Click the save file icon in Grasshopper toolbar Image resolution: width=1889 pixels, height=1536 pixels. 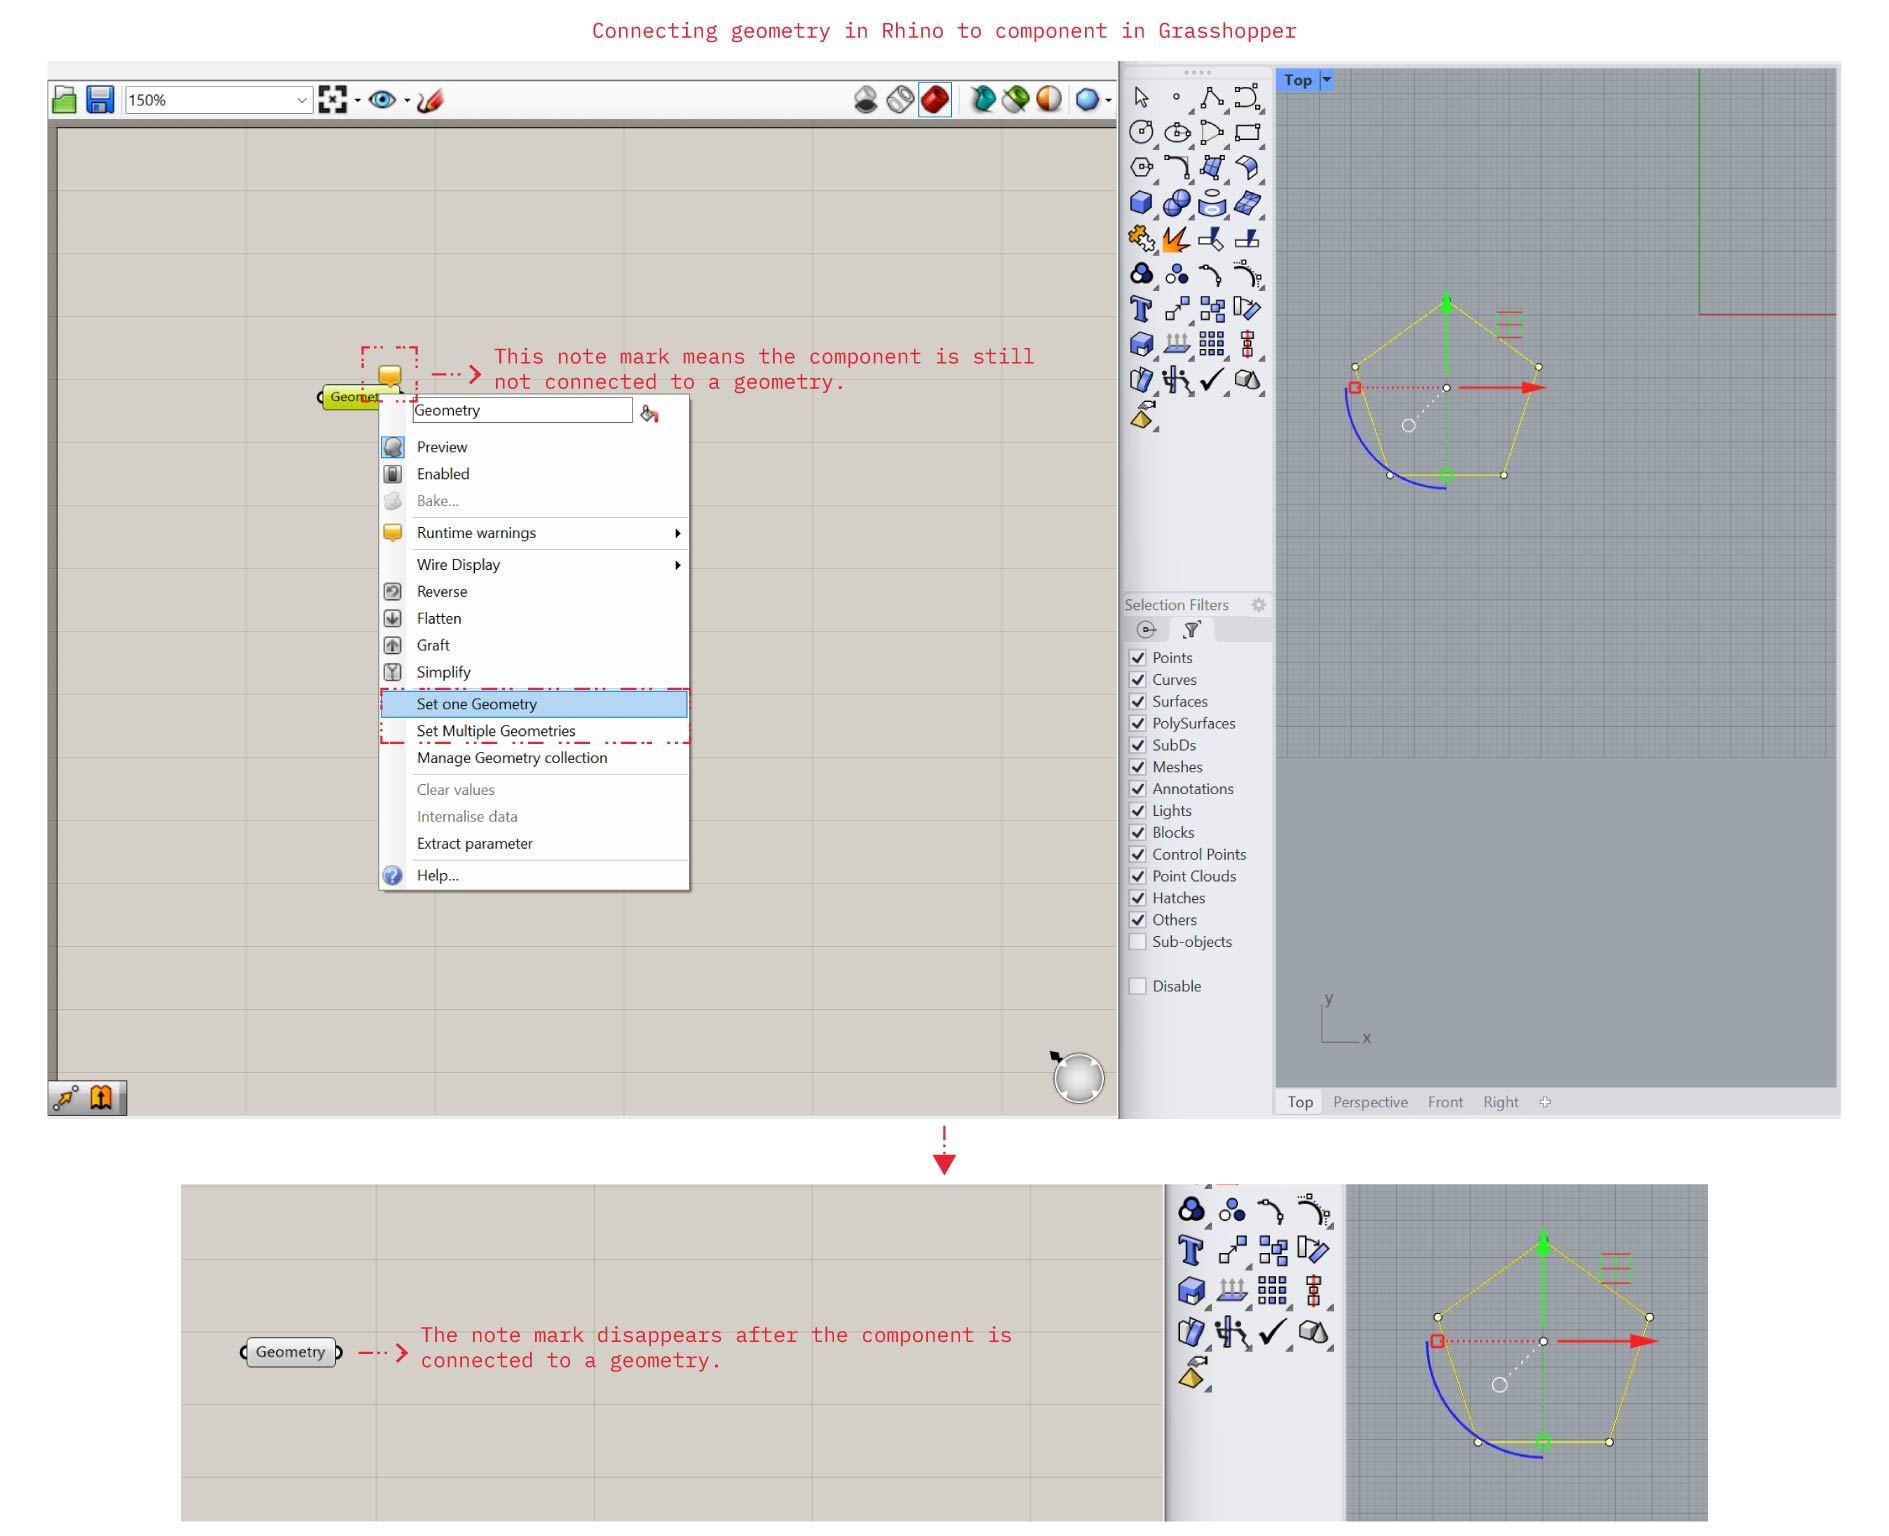coord(100,100)
